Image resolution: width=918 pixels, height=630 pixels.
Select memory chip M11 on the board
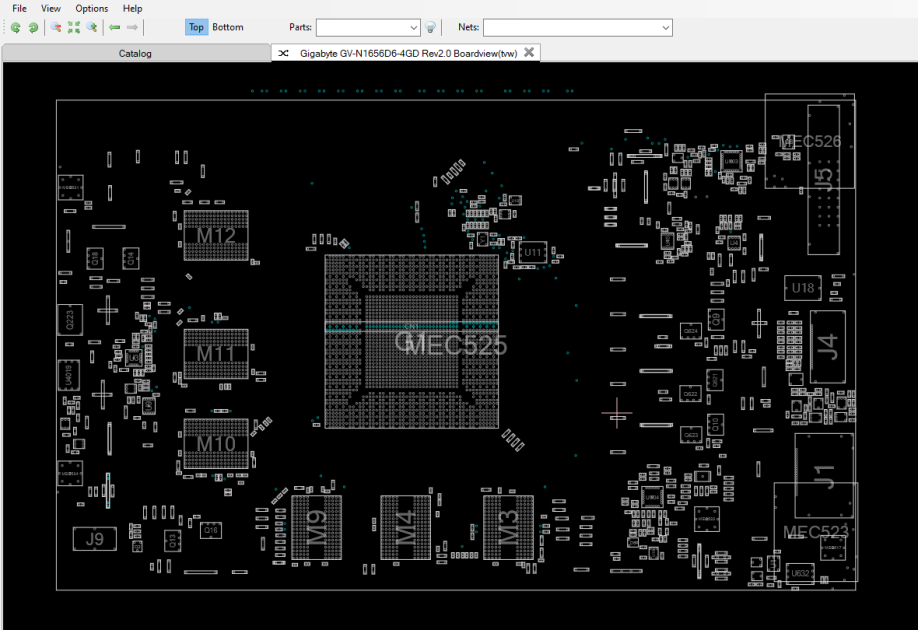click(x=216, y=354)
